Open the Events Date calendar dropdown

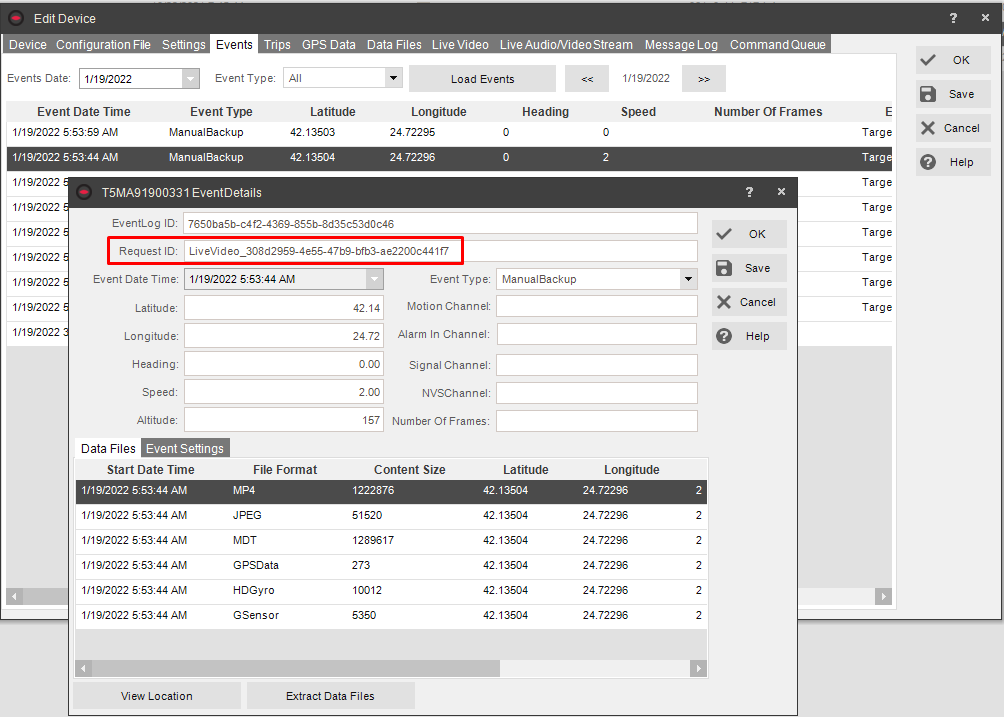click(x=194, y=77)
